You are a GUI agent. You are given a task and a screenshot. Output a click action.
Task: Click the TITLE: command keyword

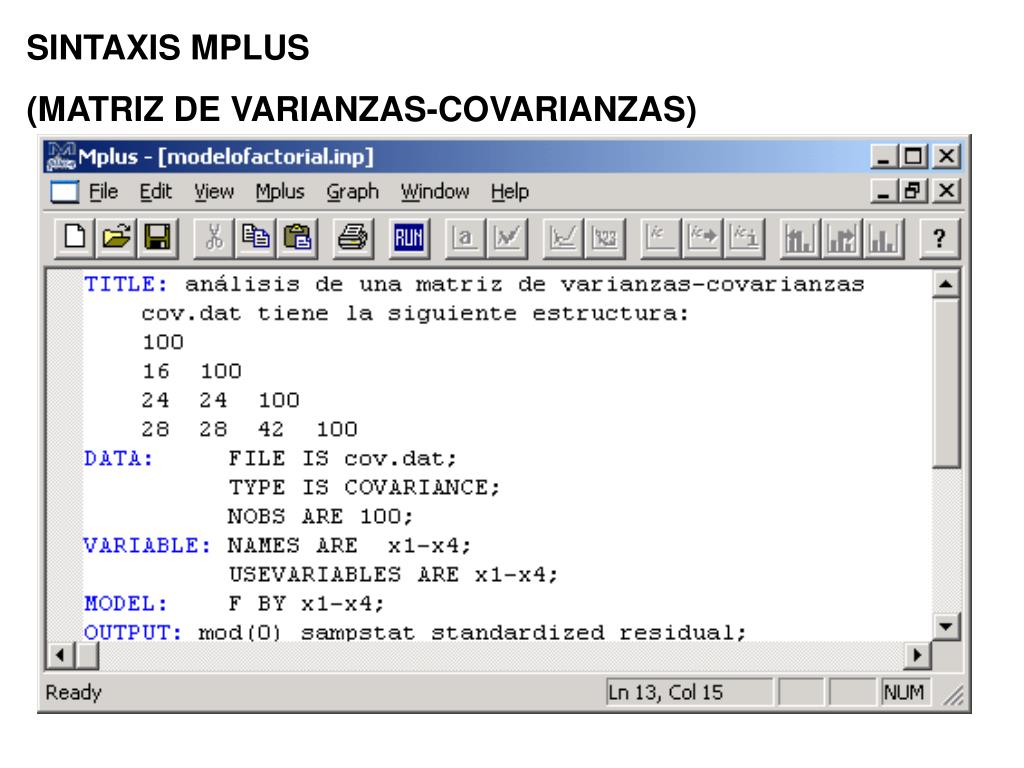(126, 285)
